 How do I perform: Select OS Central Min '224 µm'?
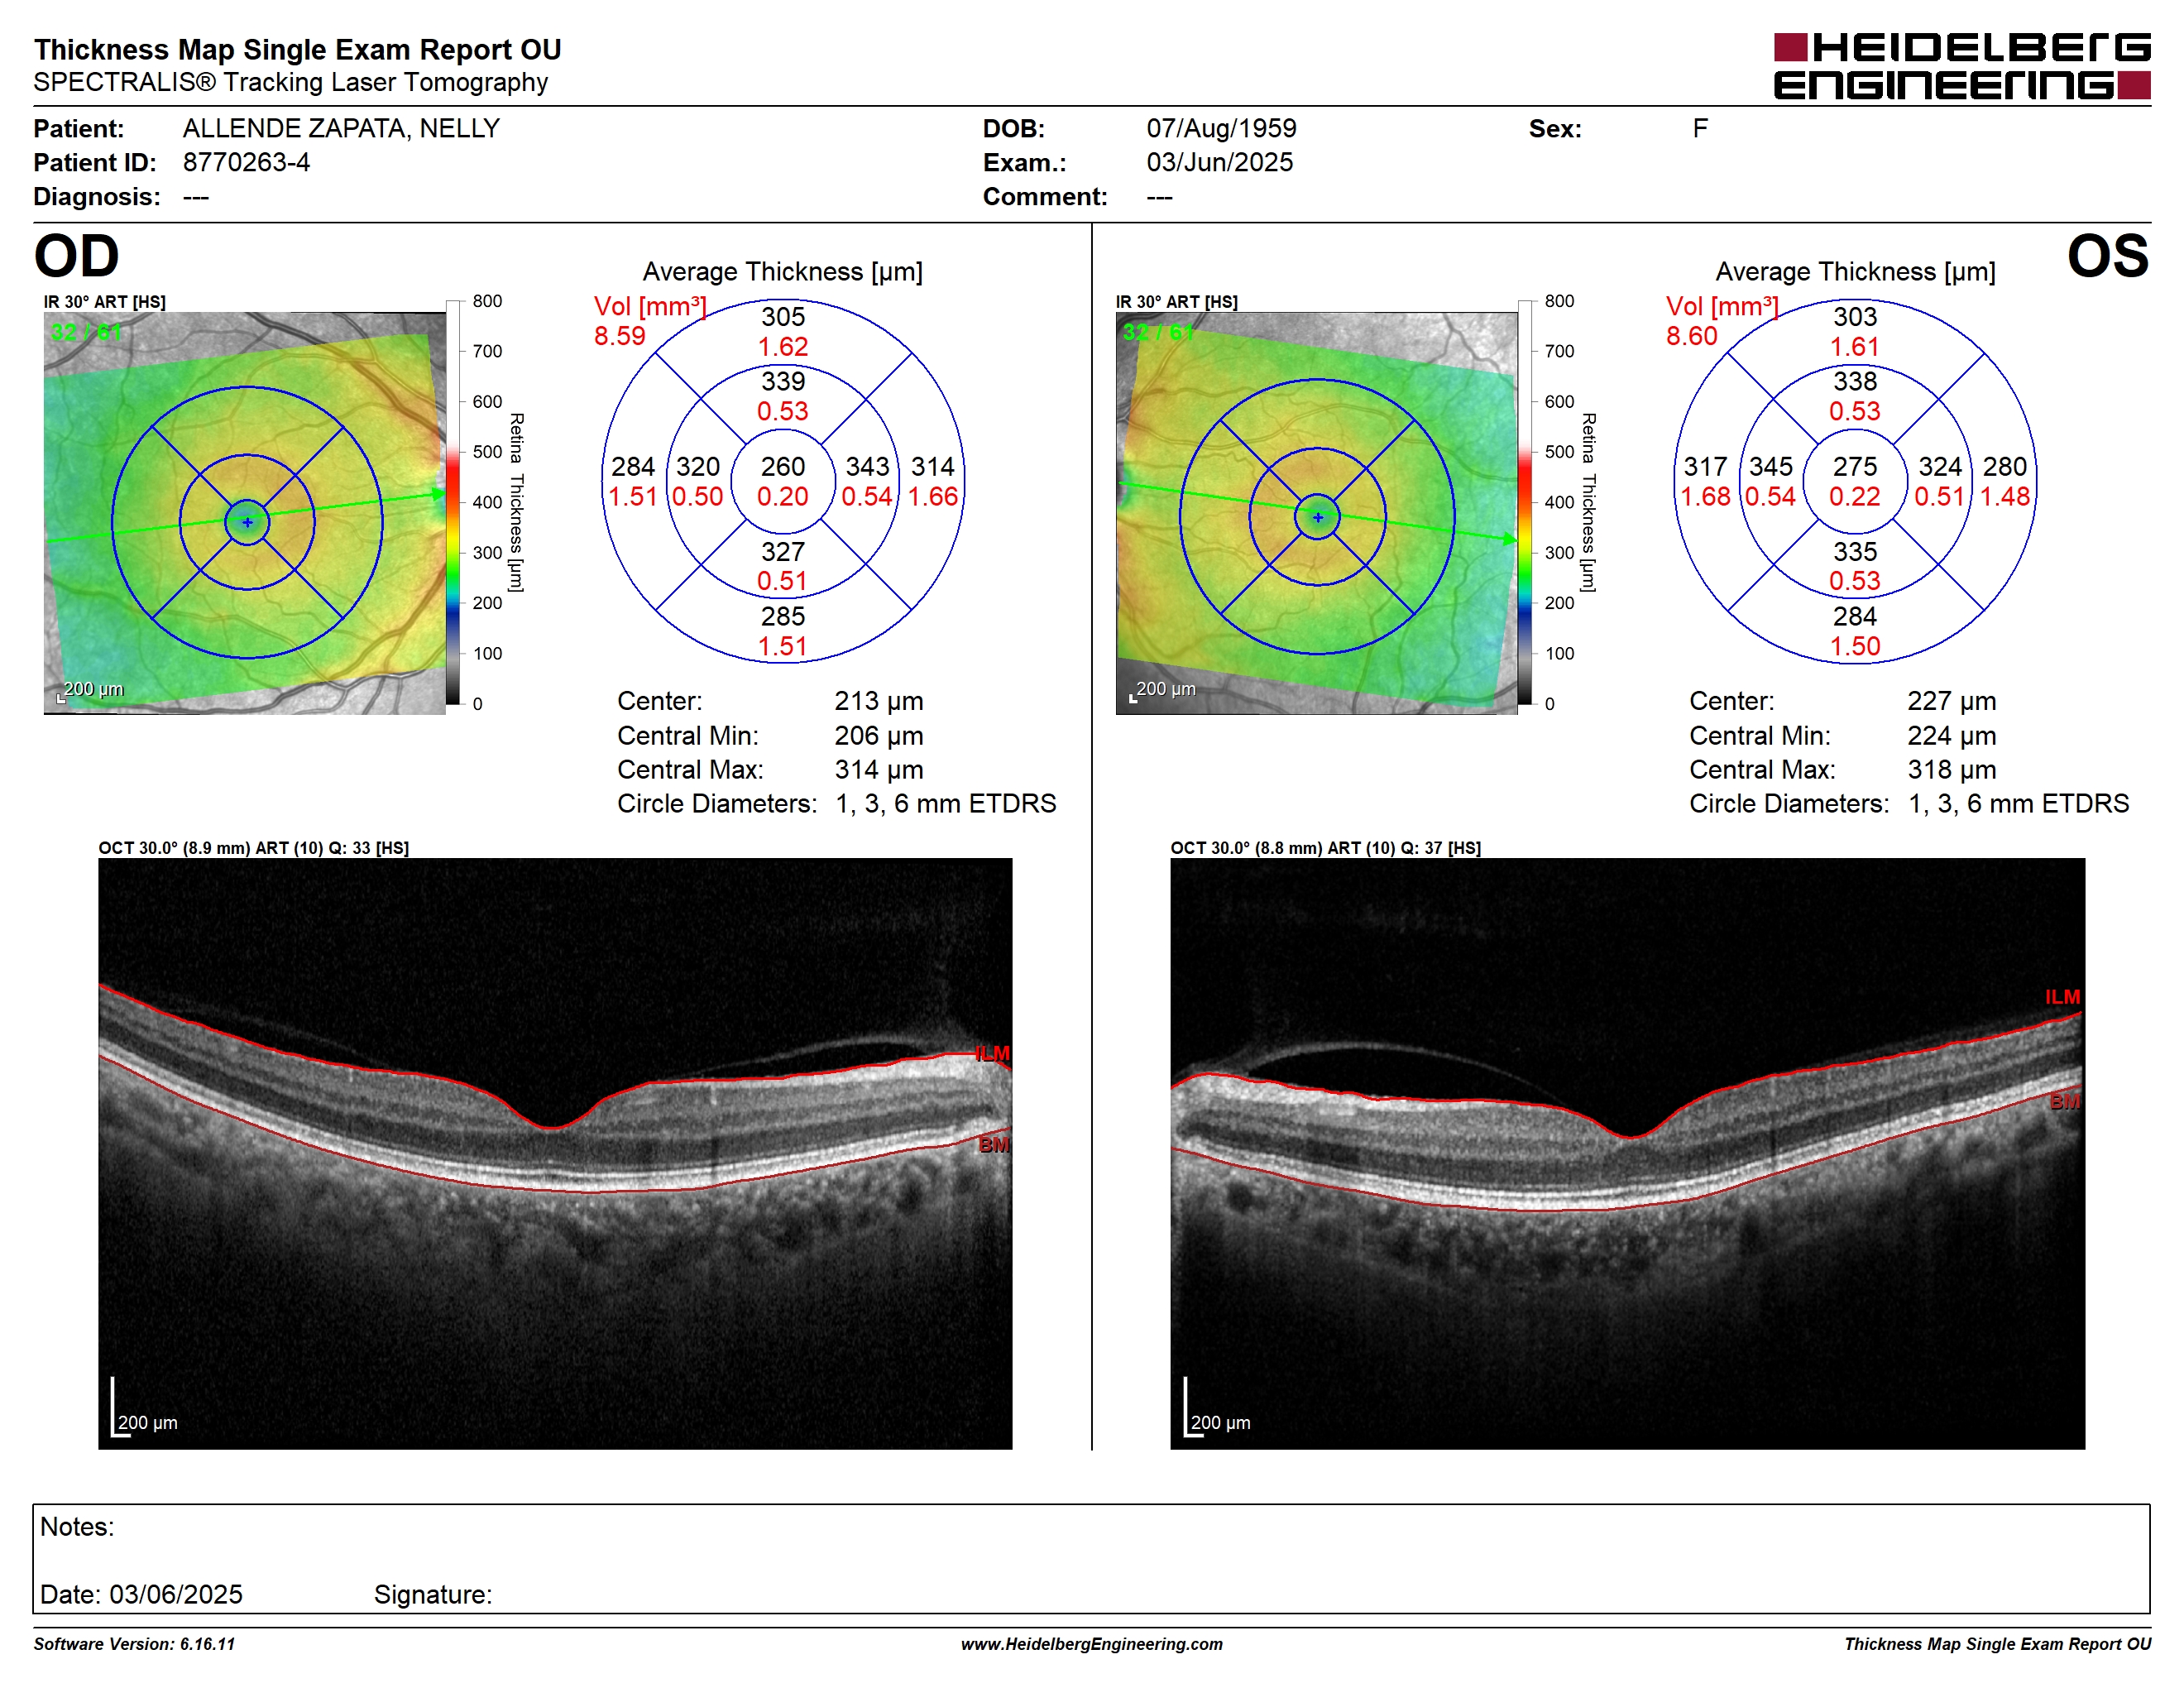(x=1952, y=736)
